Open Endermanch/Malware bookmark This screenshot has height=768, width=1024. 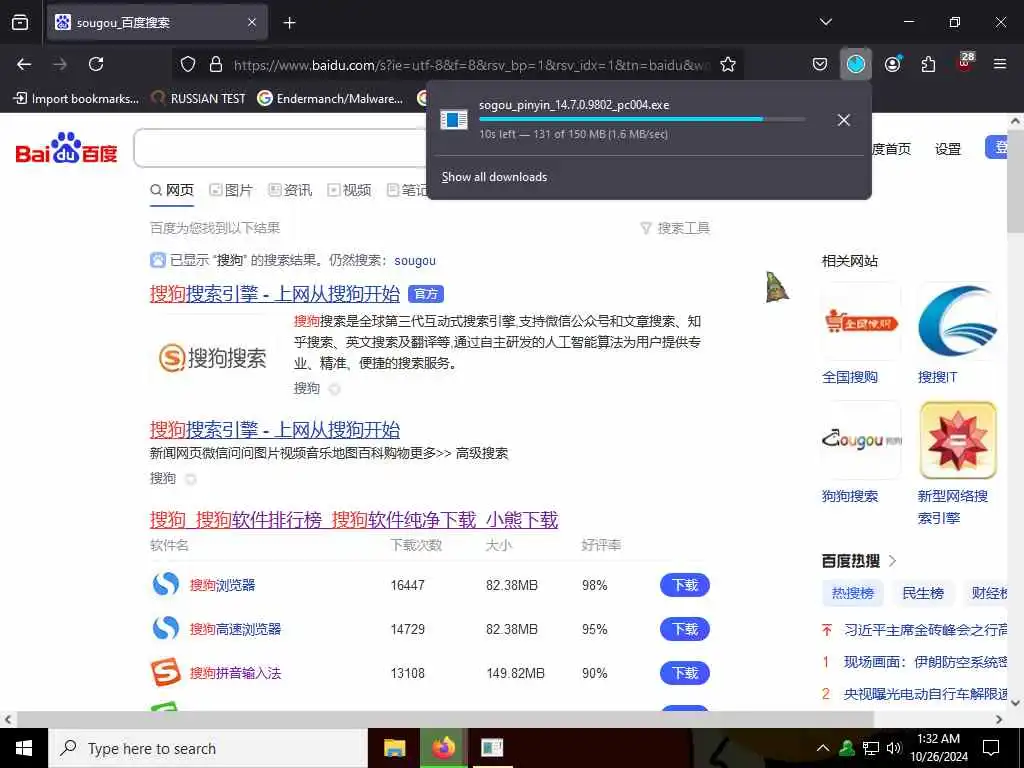pos(330,99)
